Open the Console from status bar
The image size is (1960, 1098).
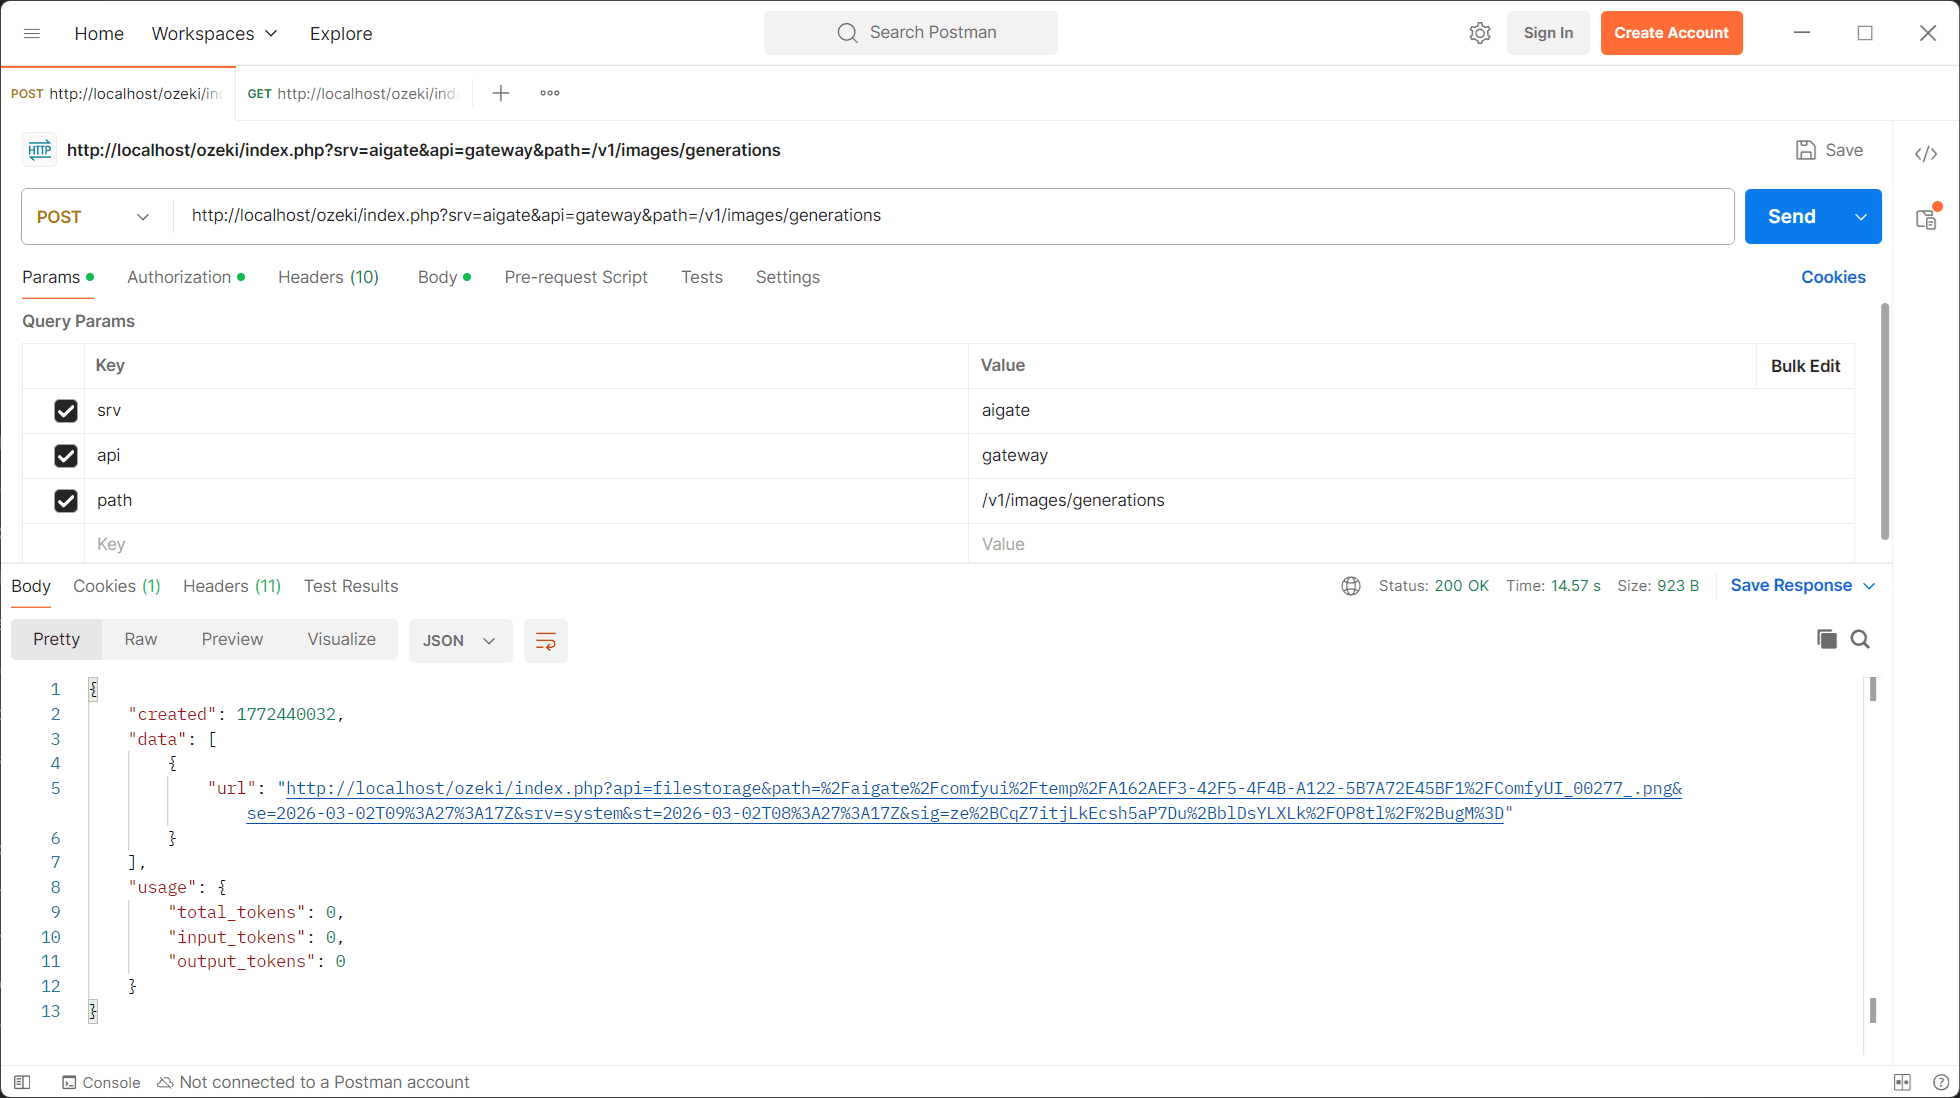[x=101, y=1082]
